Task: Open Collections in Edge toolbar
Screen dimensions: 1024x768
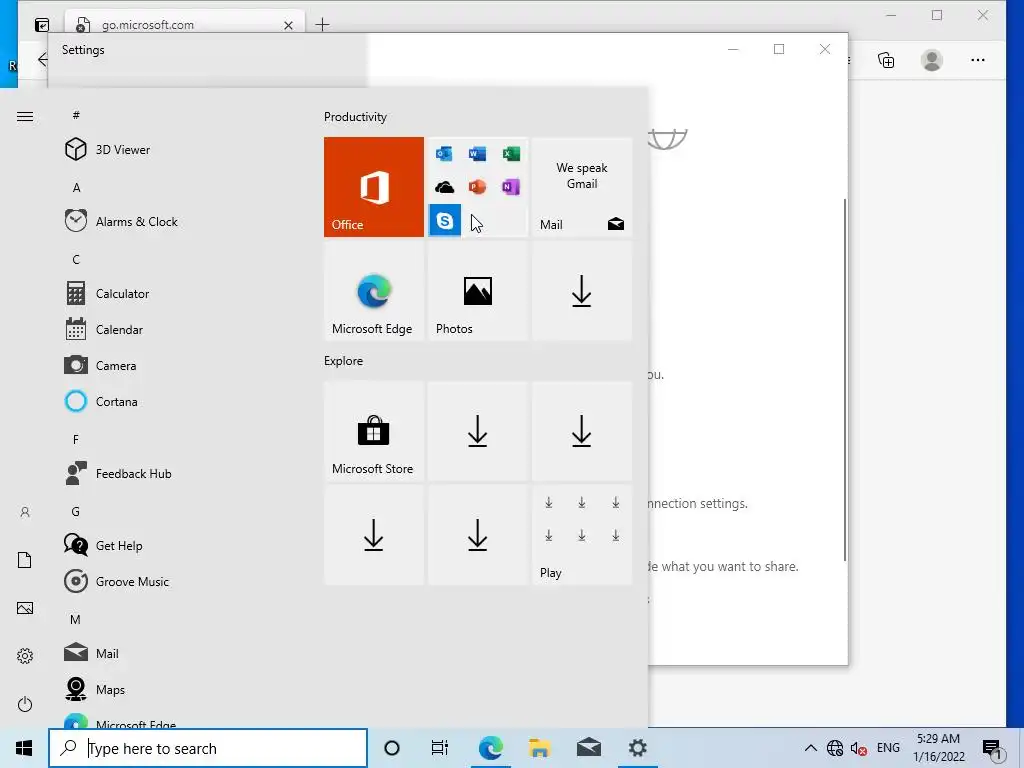Action: point(886,60)
